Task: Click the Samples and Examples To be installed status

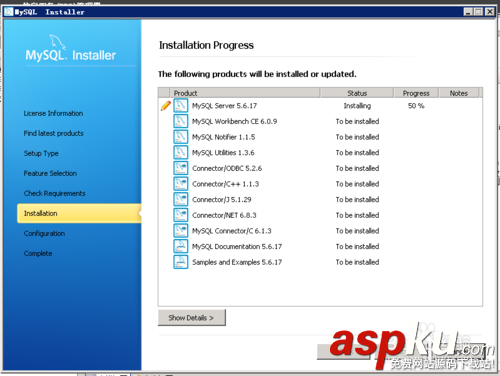Action: point(357,262)
